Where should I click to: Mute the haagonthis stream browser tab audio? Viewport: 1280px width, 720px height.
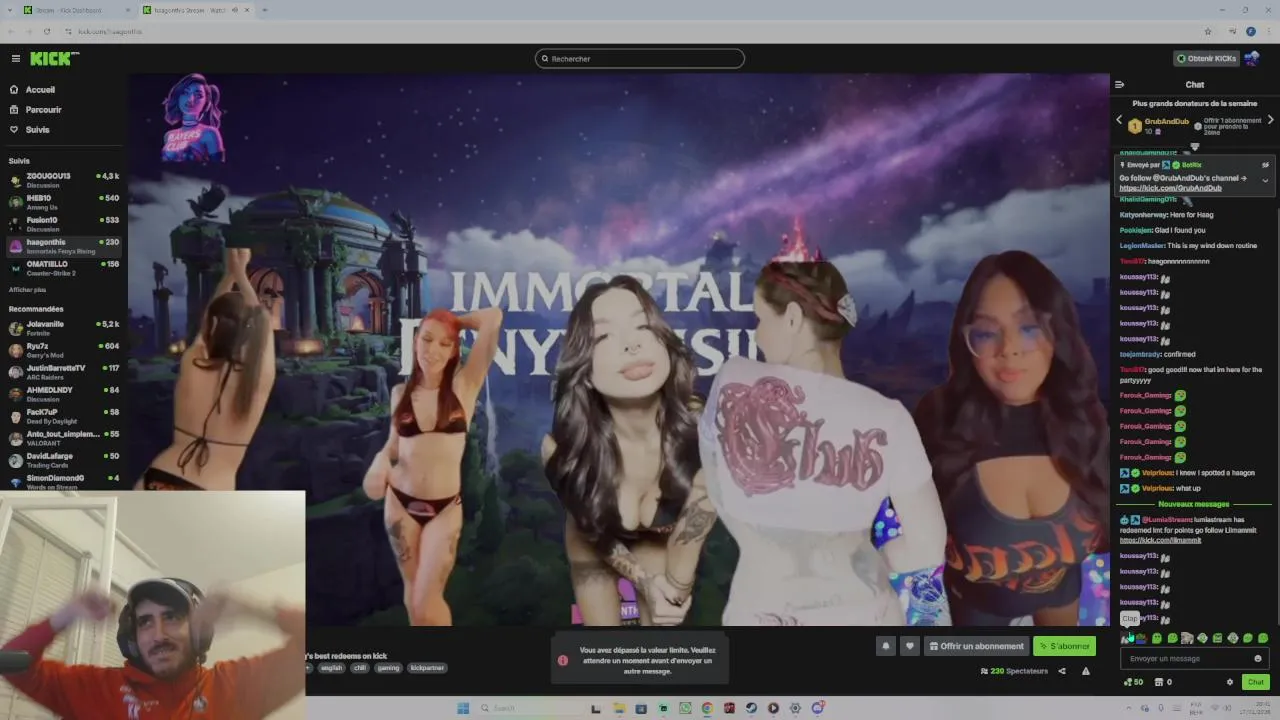pyautogui.click(x=235, y=10)
